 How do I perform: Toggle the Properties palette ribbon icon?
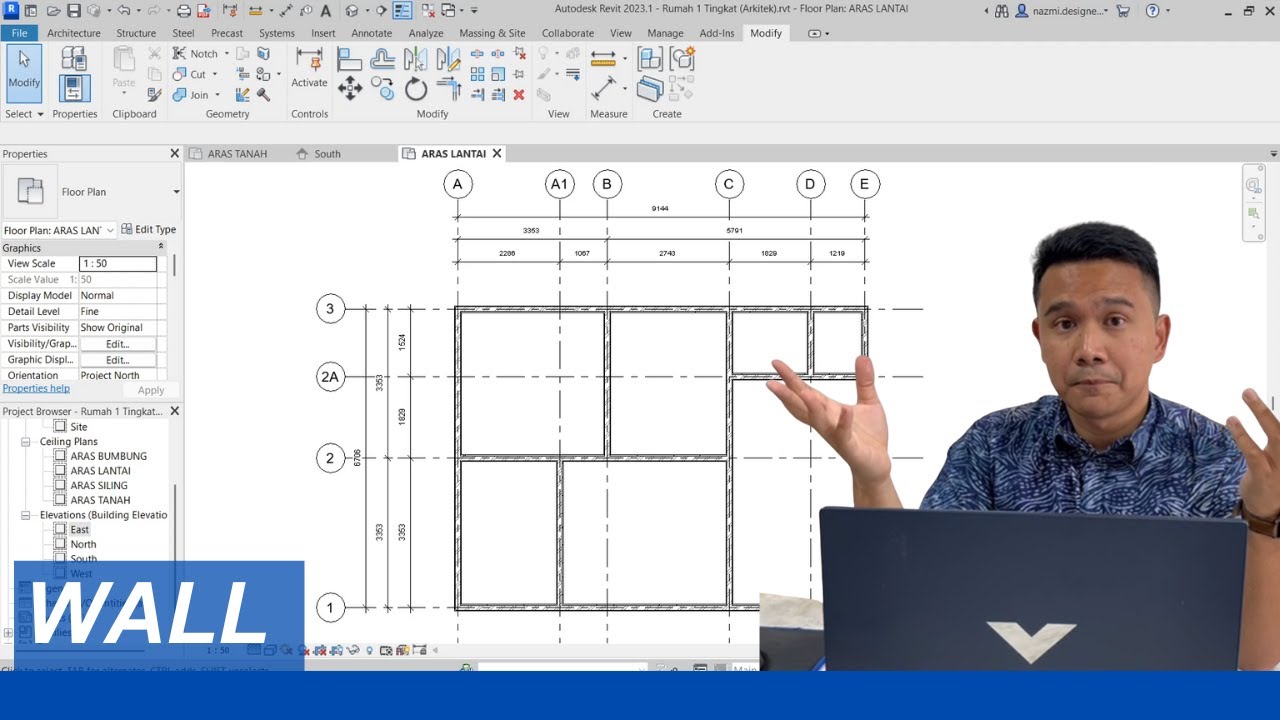(x=75, y=89)
